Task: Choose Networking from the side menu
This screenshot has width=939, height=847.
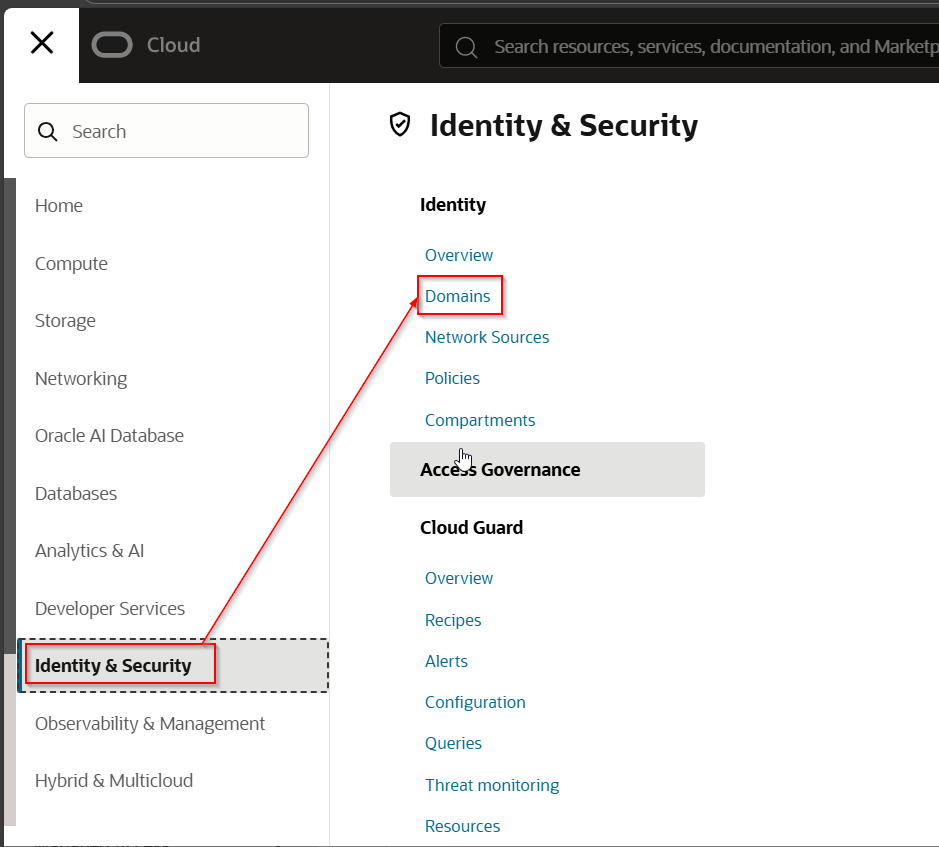Action: (x=81, y=379)
